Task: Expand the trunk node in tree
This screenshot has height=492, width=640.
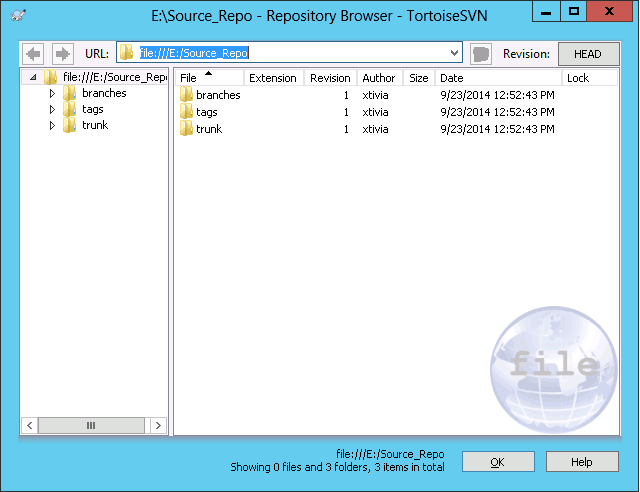Action: point(53,126)
